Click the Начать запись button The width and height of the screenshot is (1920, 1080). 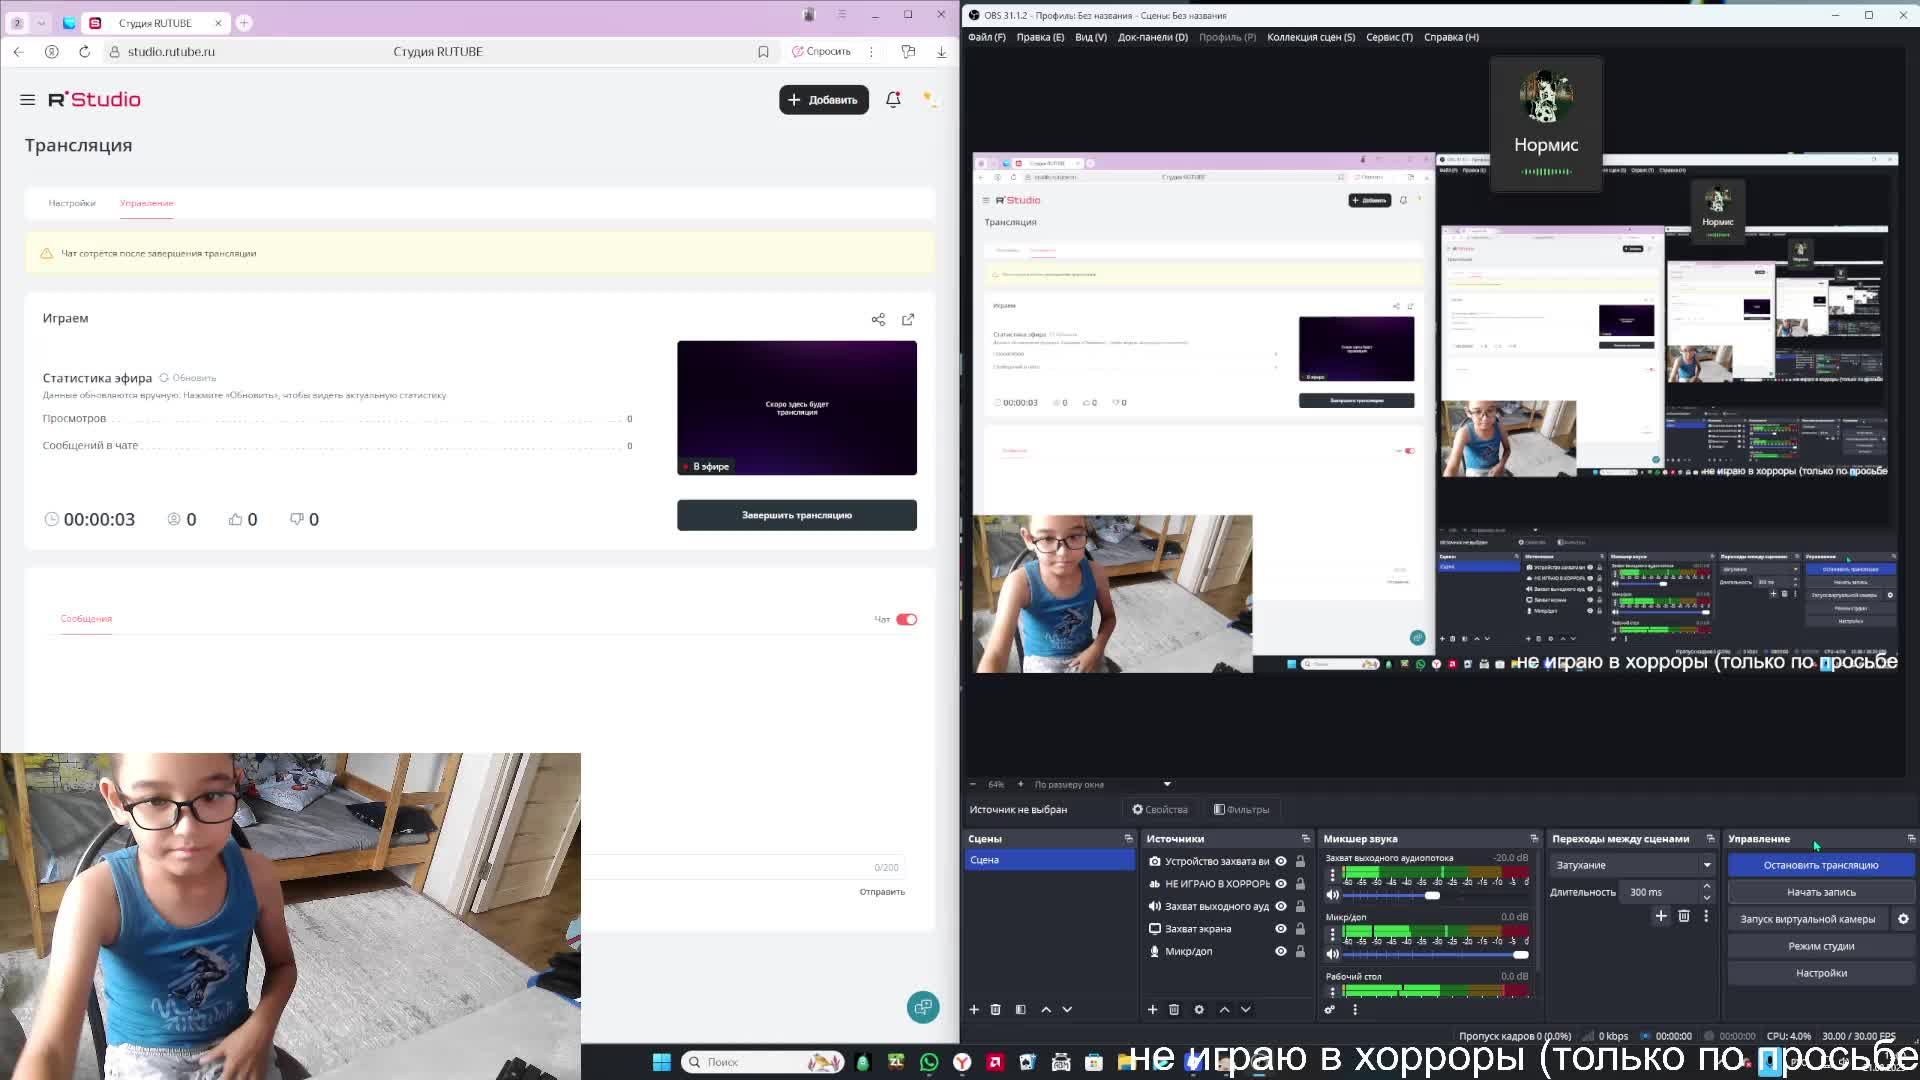[x=1820, y=892]
